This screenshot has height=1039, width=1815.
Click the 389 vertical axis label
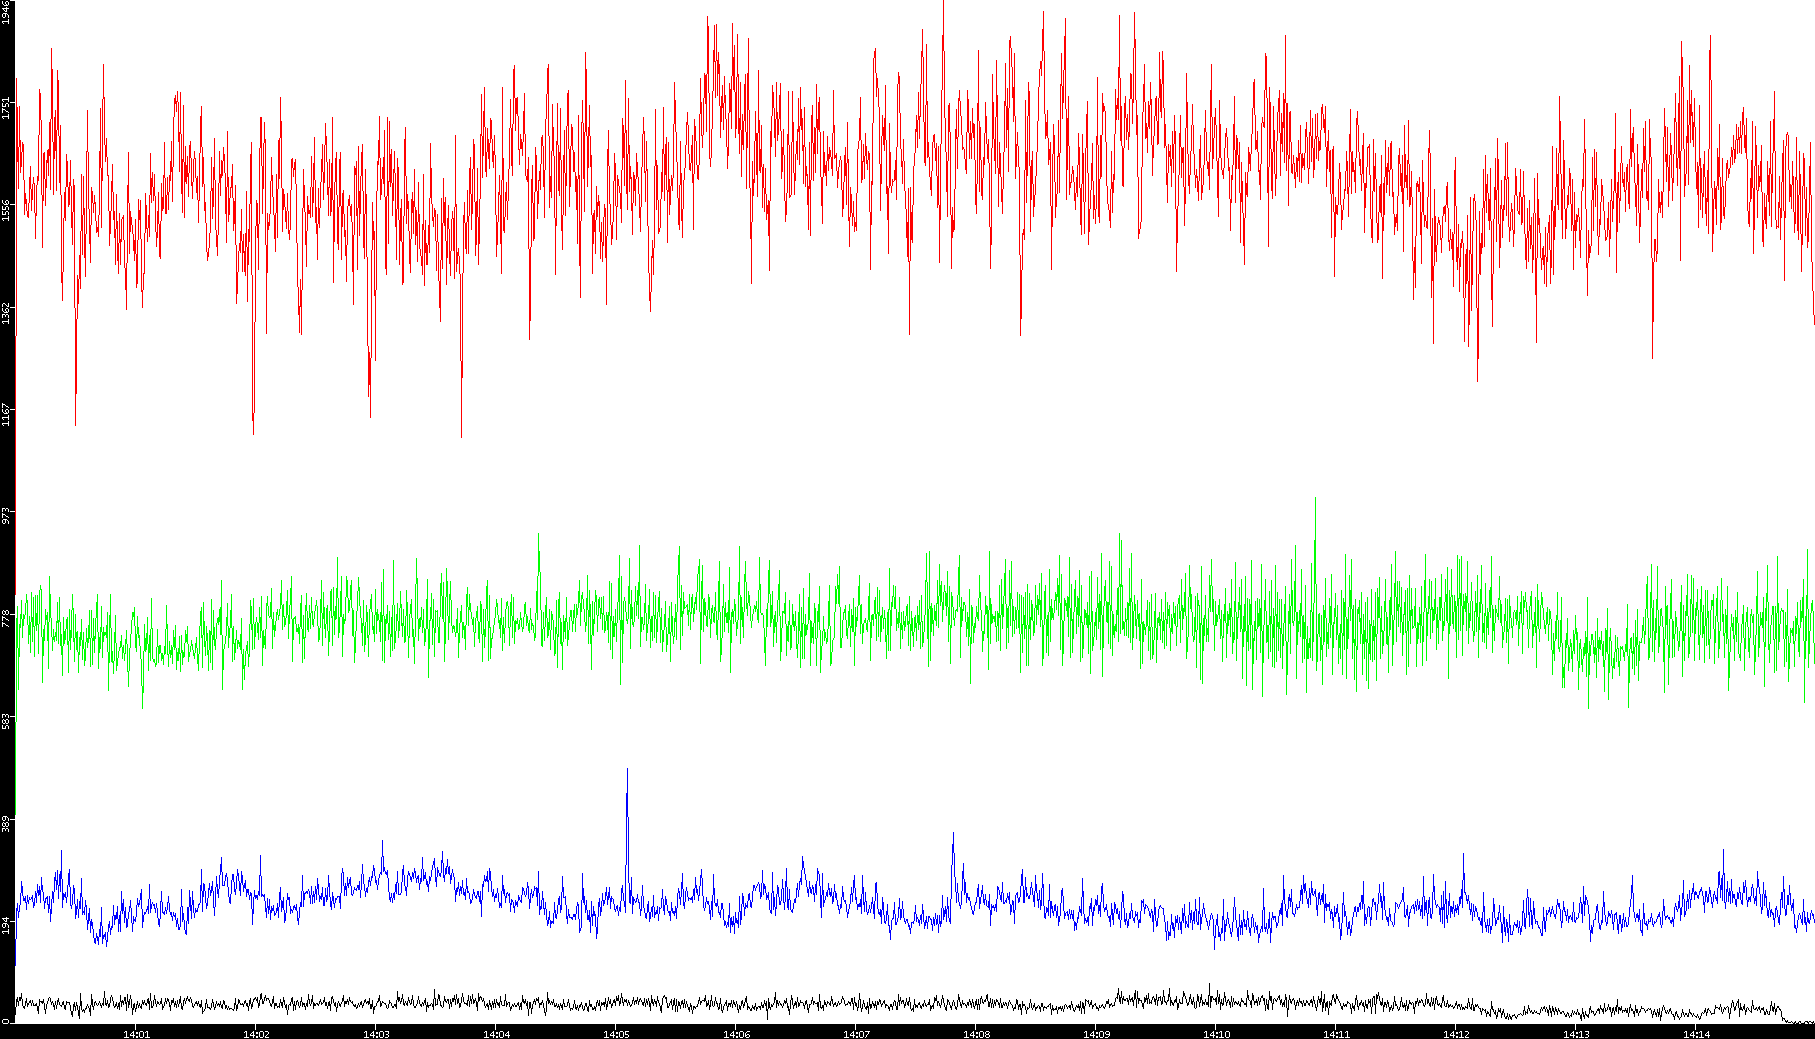[x=6, y=823]
